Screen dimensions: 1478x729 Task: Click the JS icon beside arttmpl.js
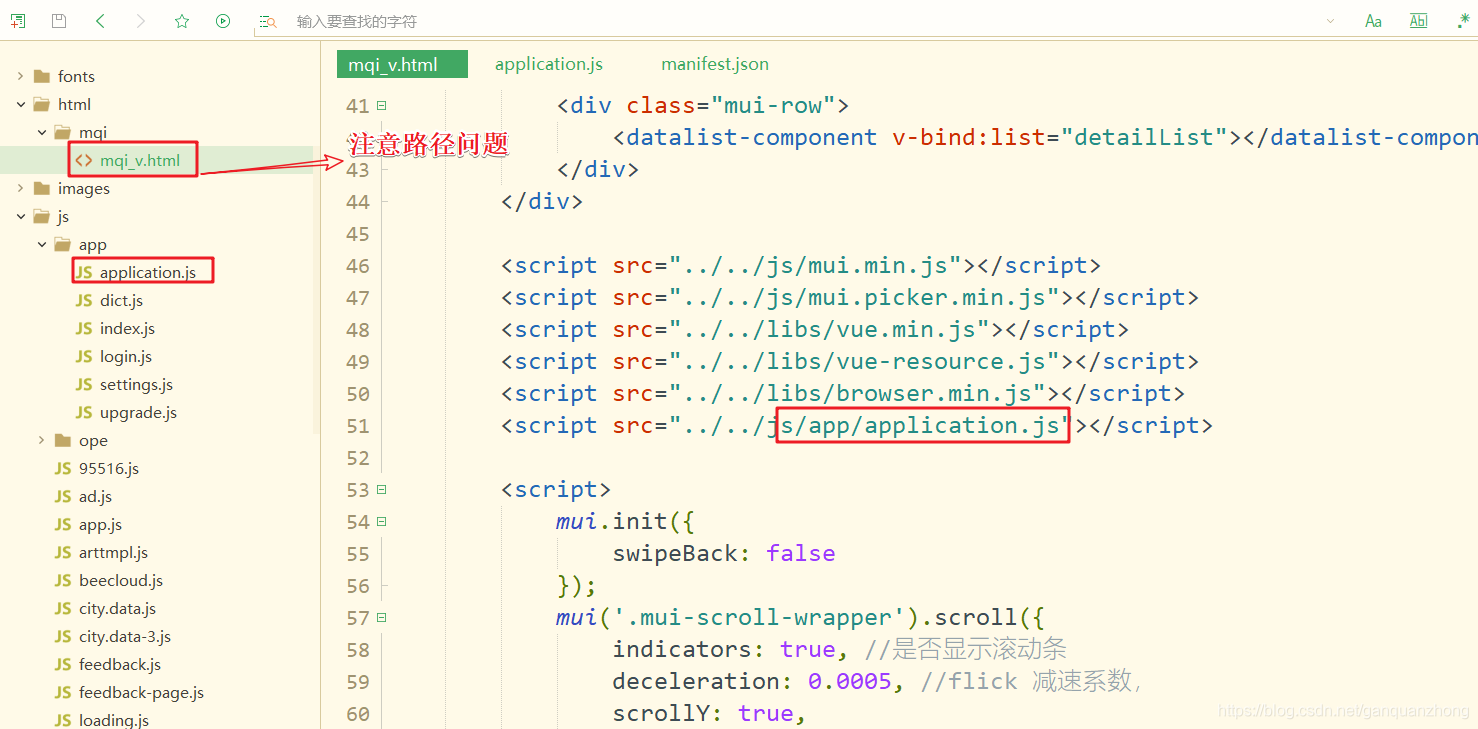(x=63, y=552)
